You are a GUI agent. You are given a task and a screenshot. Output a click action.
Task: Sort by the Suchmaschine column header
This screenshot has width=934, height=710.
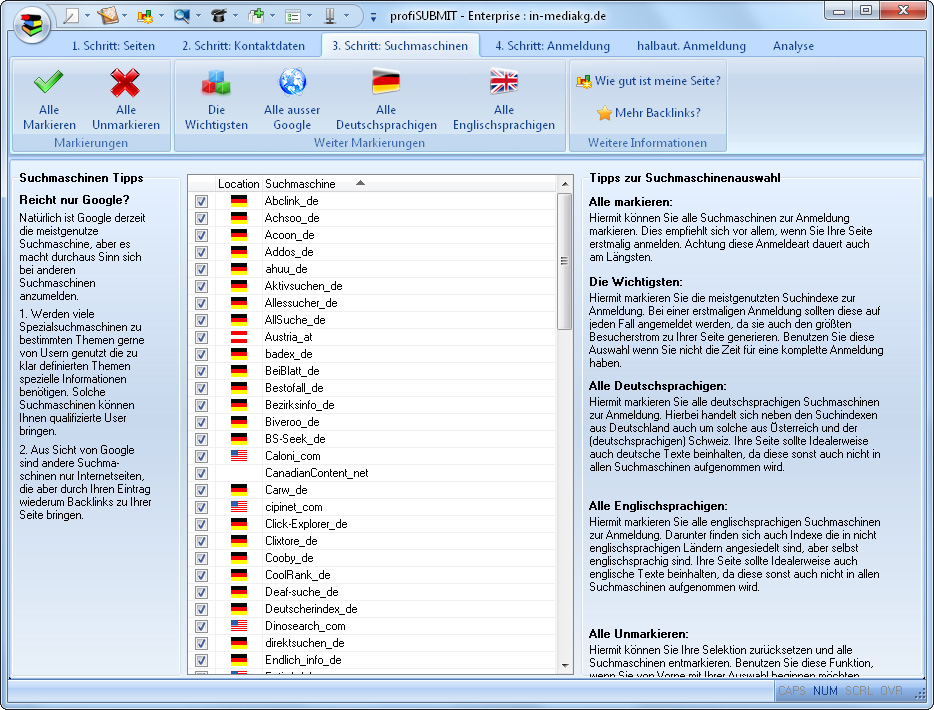[x=409, y=183]
